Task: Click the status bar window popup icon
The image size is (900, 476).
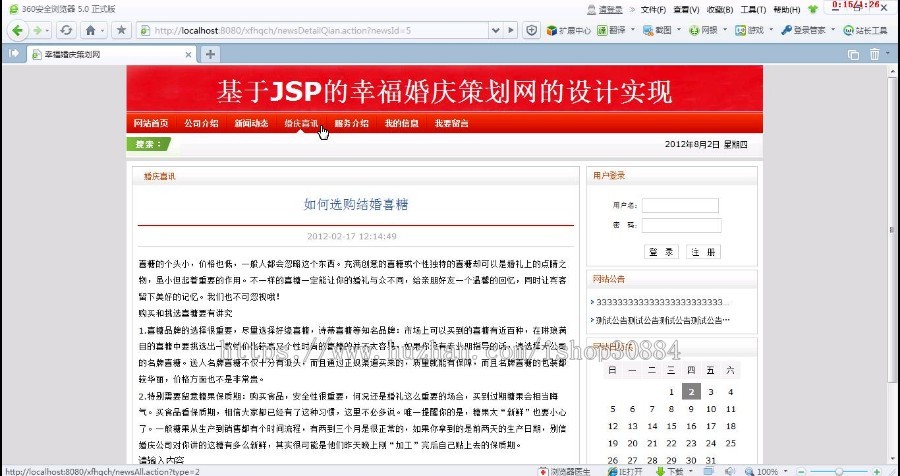Action: 709,471
